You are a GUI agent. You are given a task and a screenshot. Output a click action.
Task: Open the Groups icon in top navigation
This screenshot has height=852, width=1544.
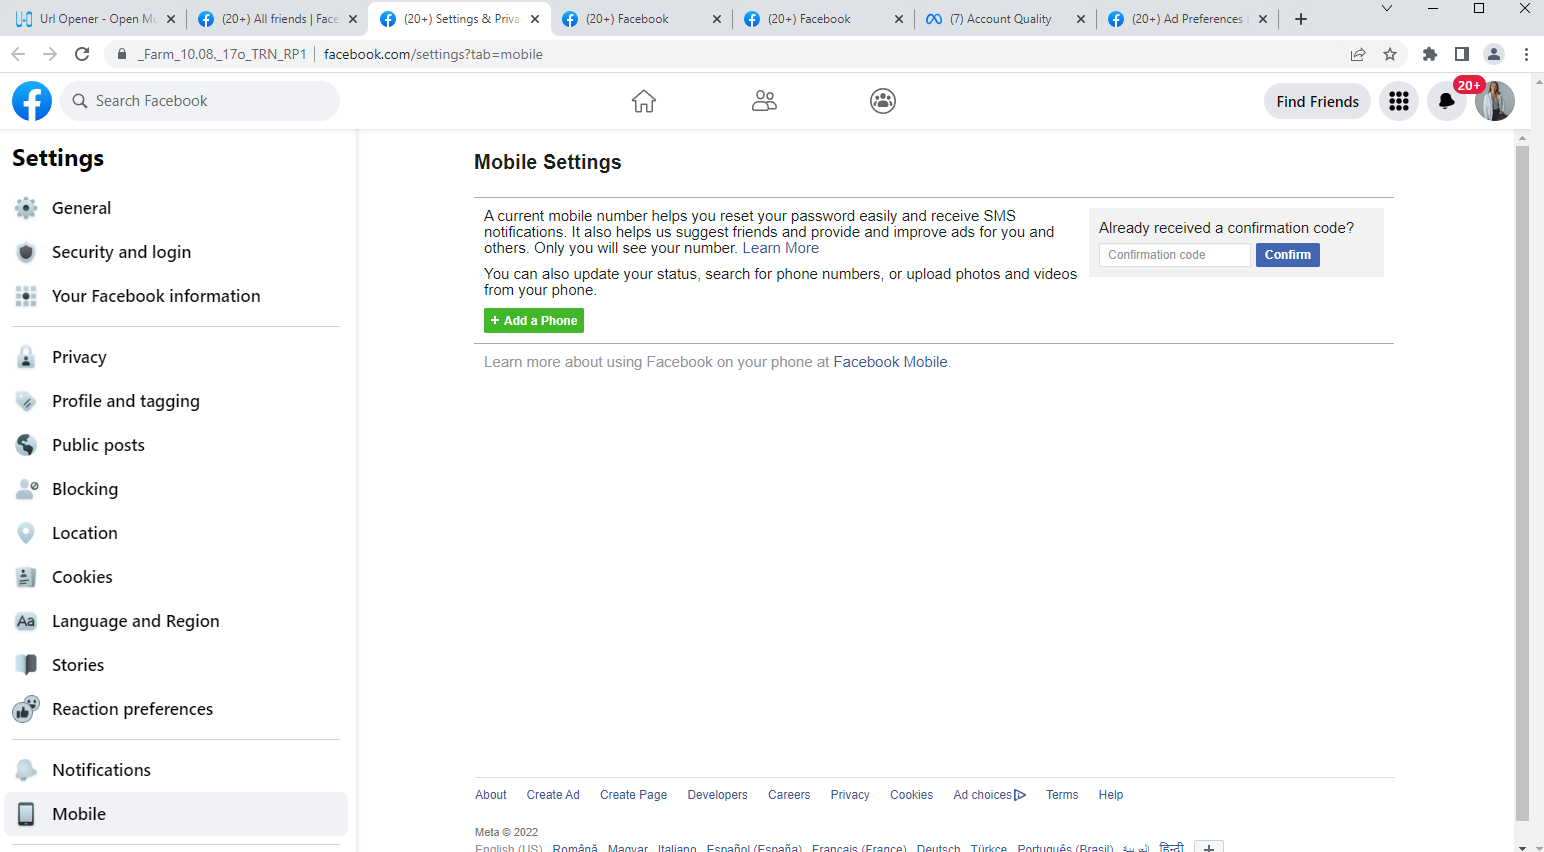pos(883,101)
